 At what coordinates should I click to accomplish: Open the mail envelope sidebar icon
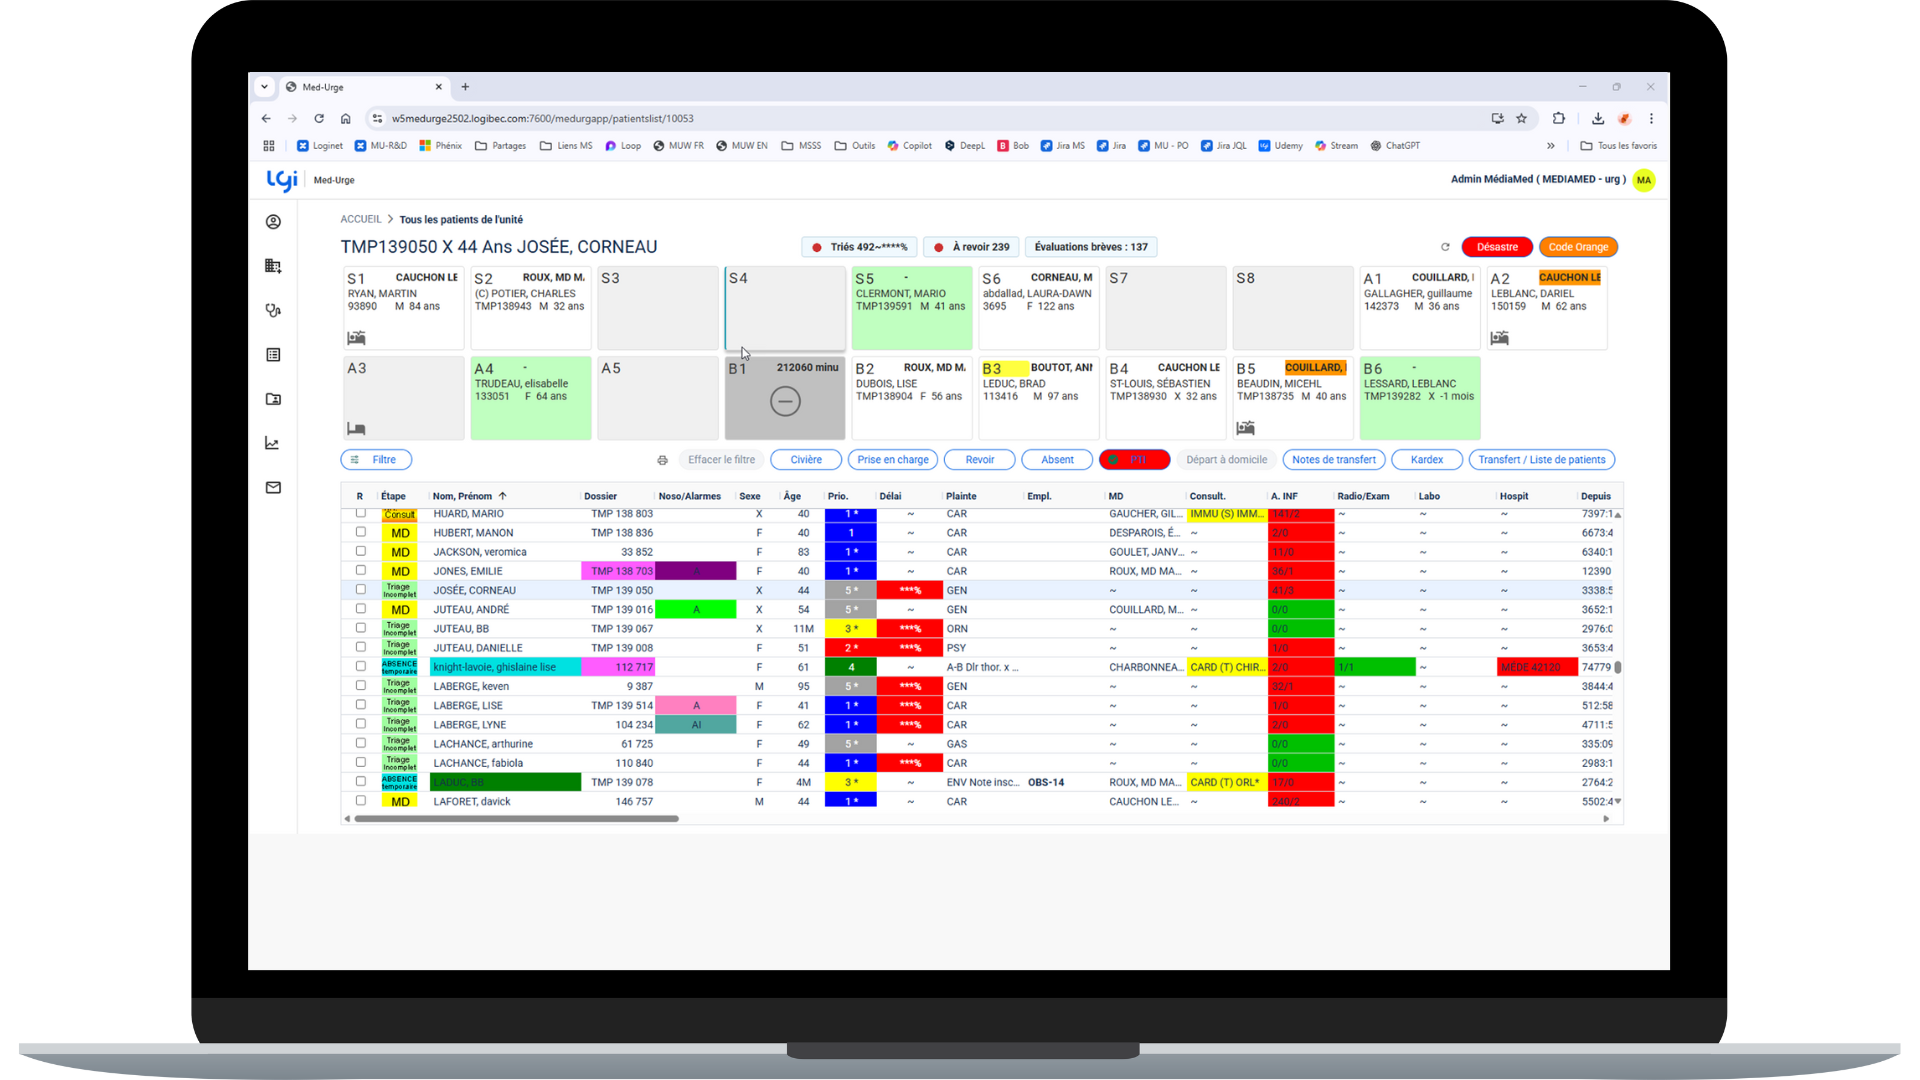click(x=273, y=488)
